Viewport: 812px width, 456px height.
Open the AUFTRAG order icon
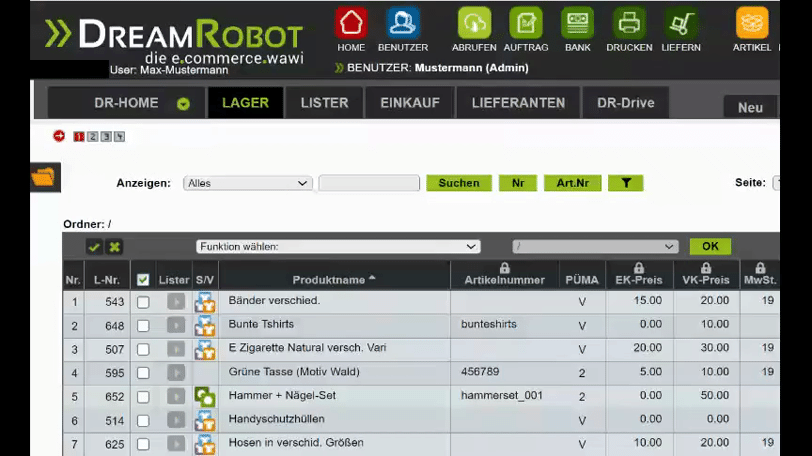[526, 23]
